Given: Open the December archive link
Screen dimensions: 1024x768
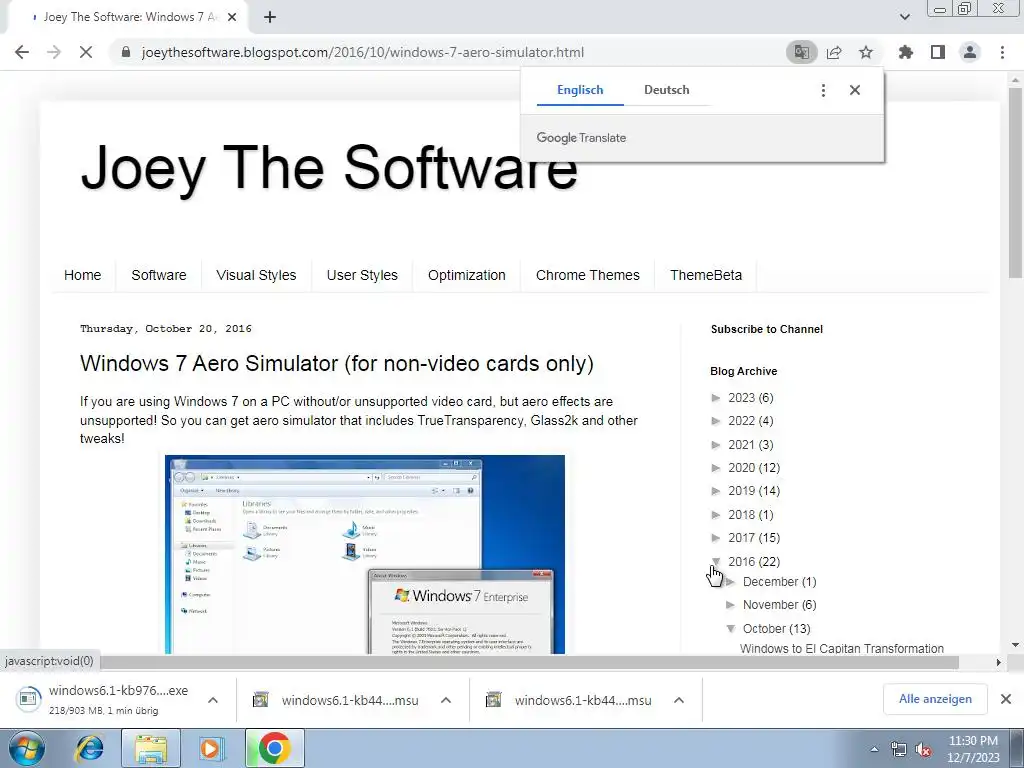Looking at the screenshot, I should pos(771,581).
